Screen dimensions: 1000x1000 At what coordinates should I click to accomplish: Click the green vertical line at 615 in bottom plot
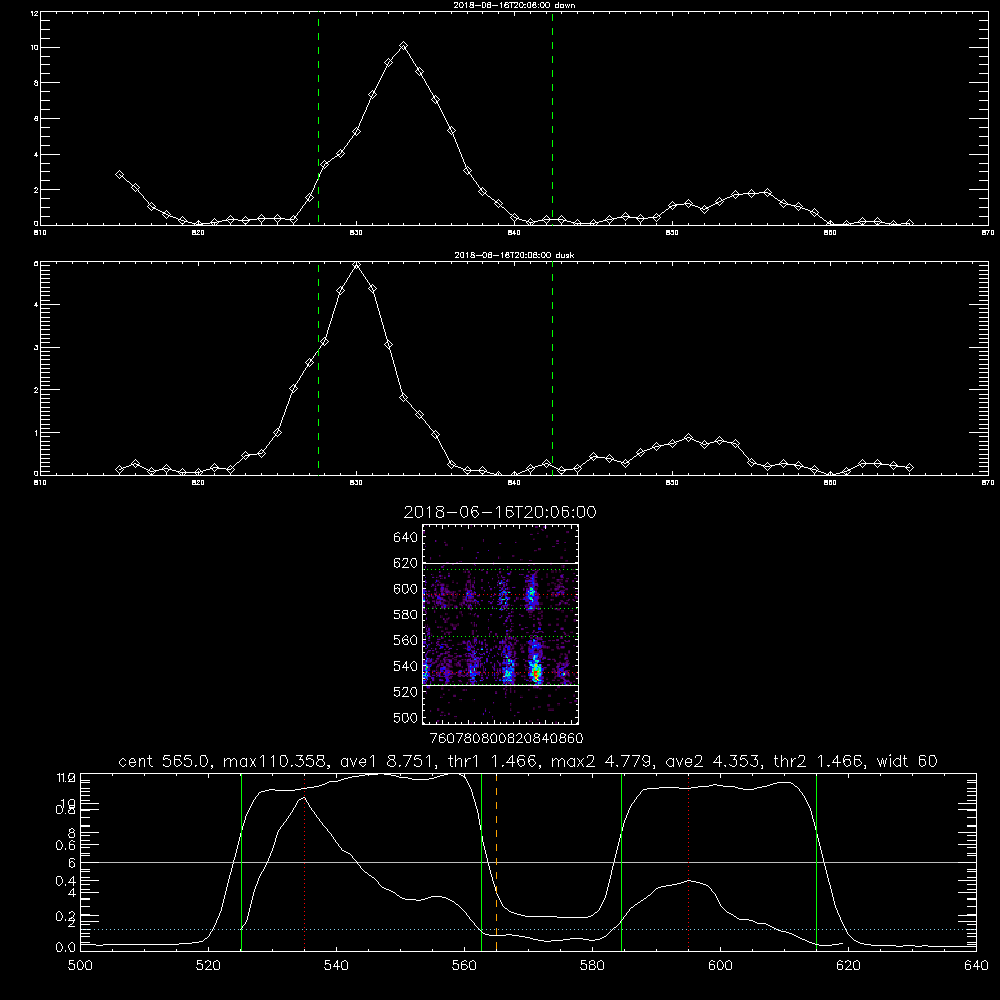pos(816,862)
